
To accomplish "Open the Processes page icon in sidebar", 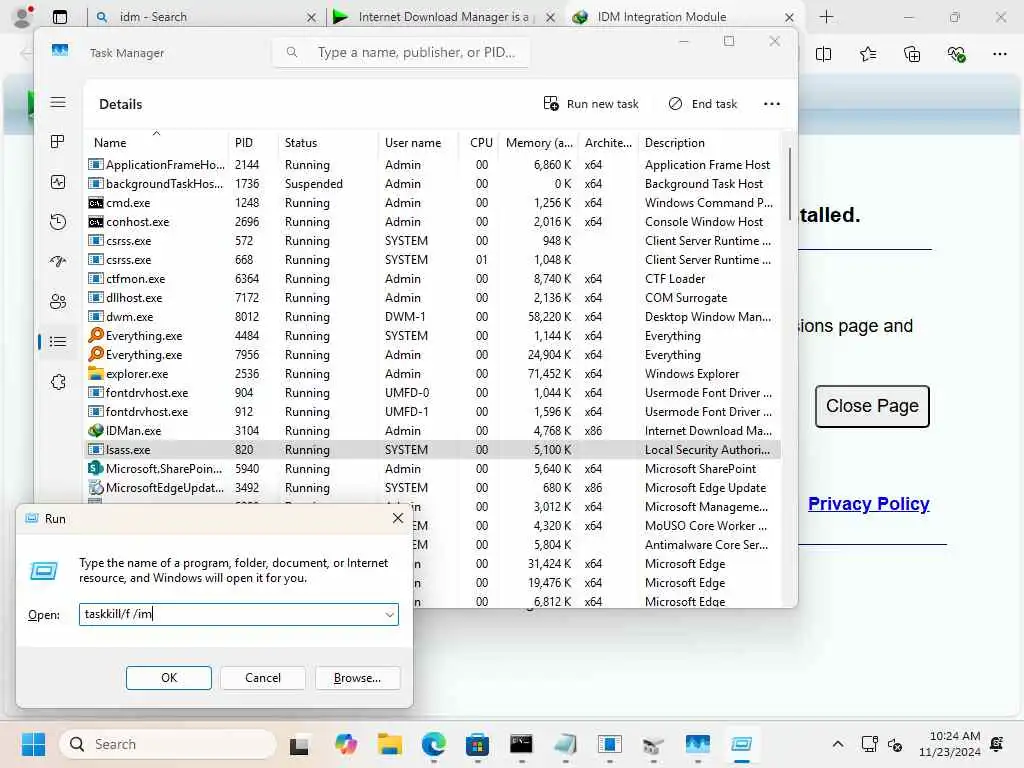I will 57,142.
